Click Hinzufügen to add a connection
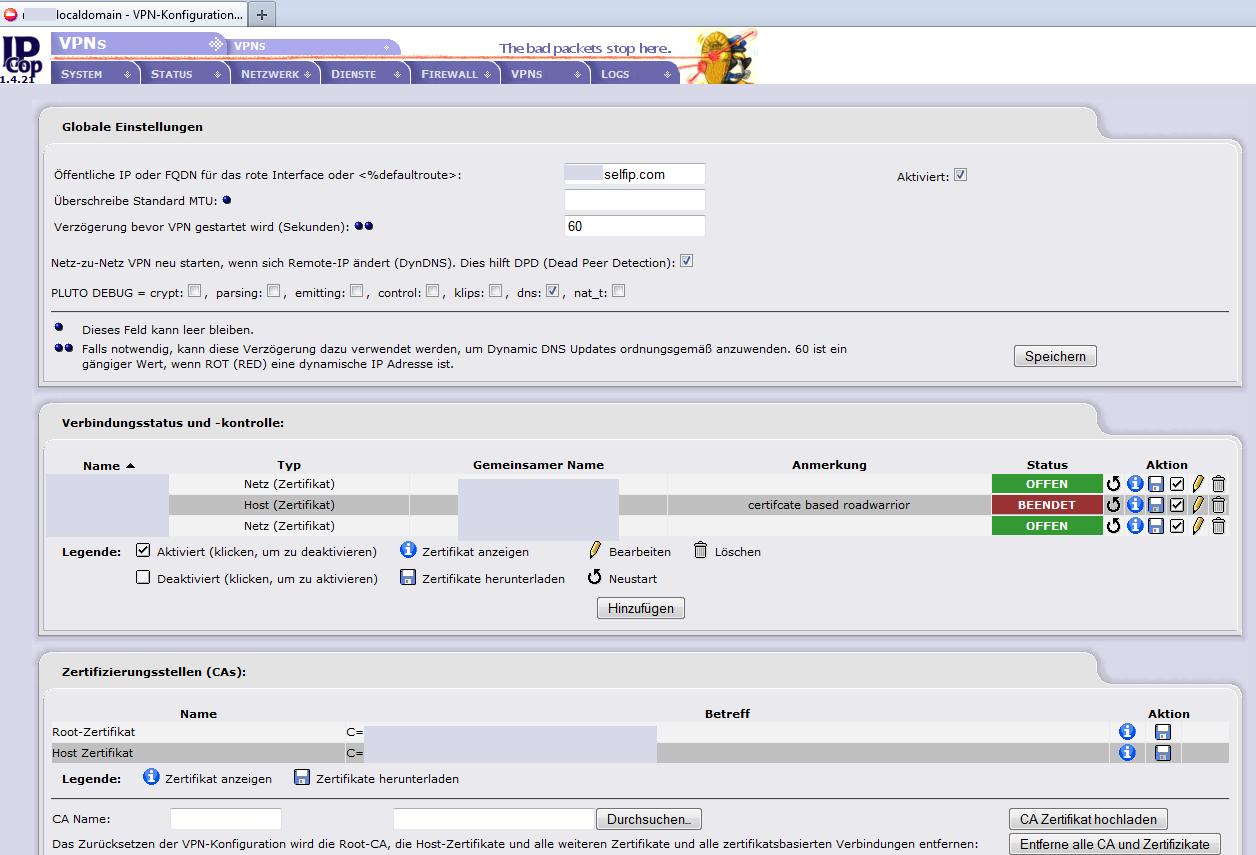 pos(641,608)
